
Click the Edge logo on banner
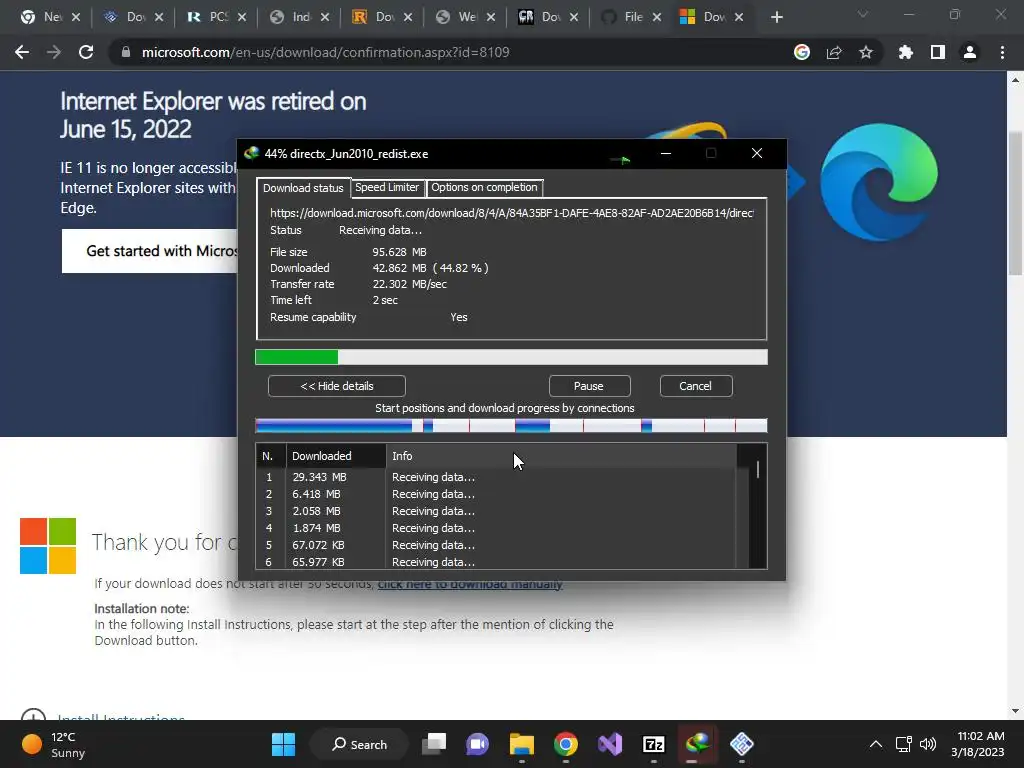878,182
